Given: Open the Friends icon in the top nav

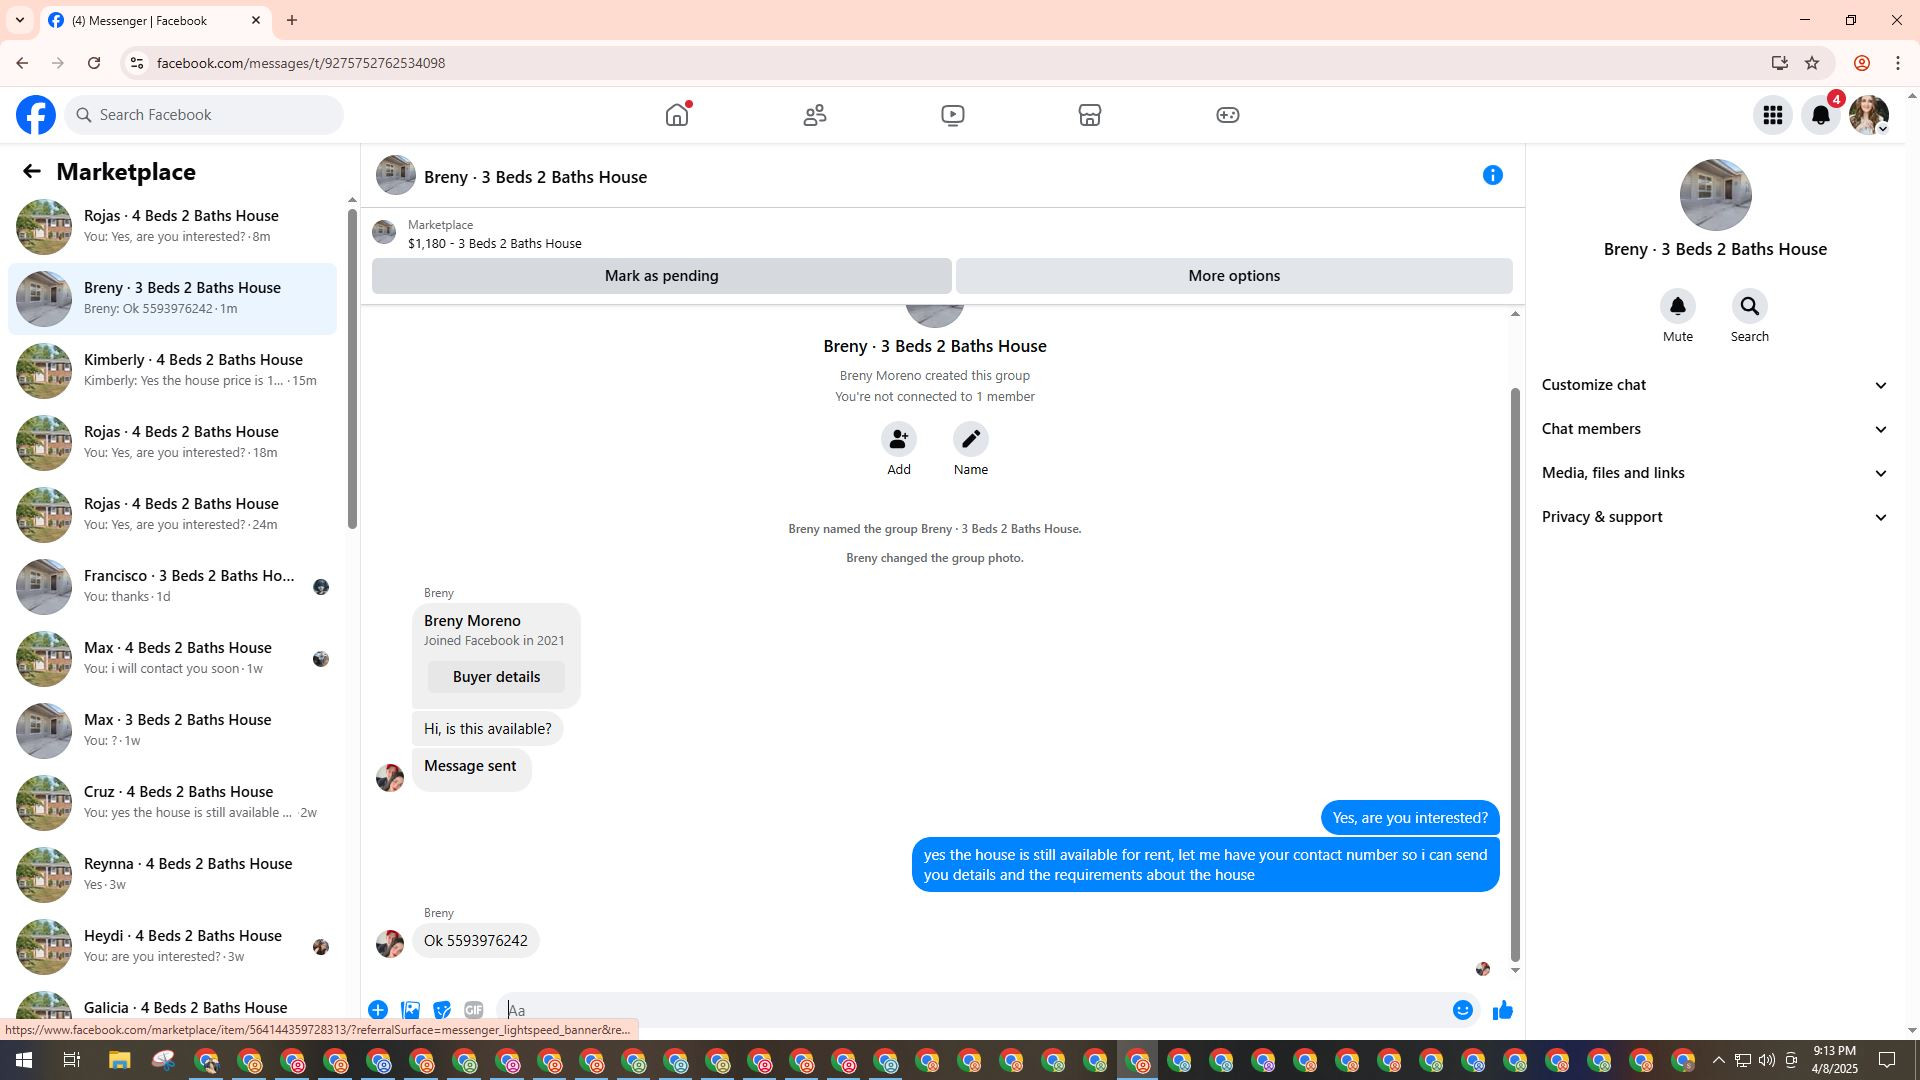Looking at the screenshot, I should tap(815, 115).
